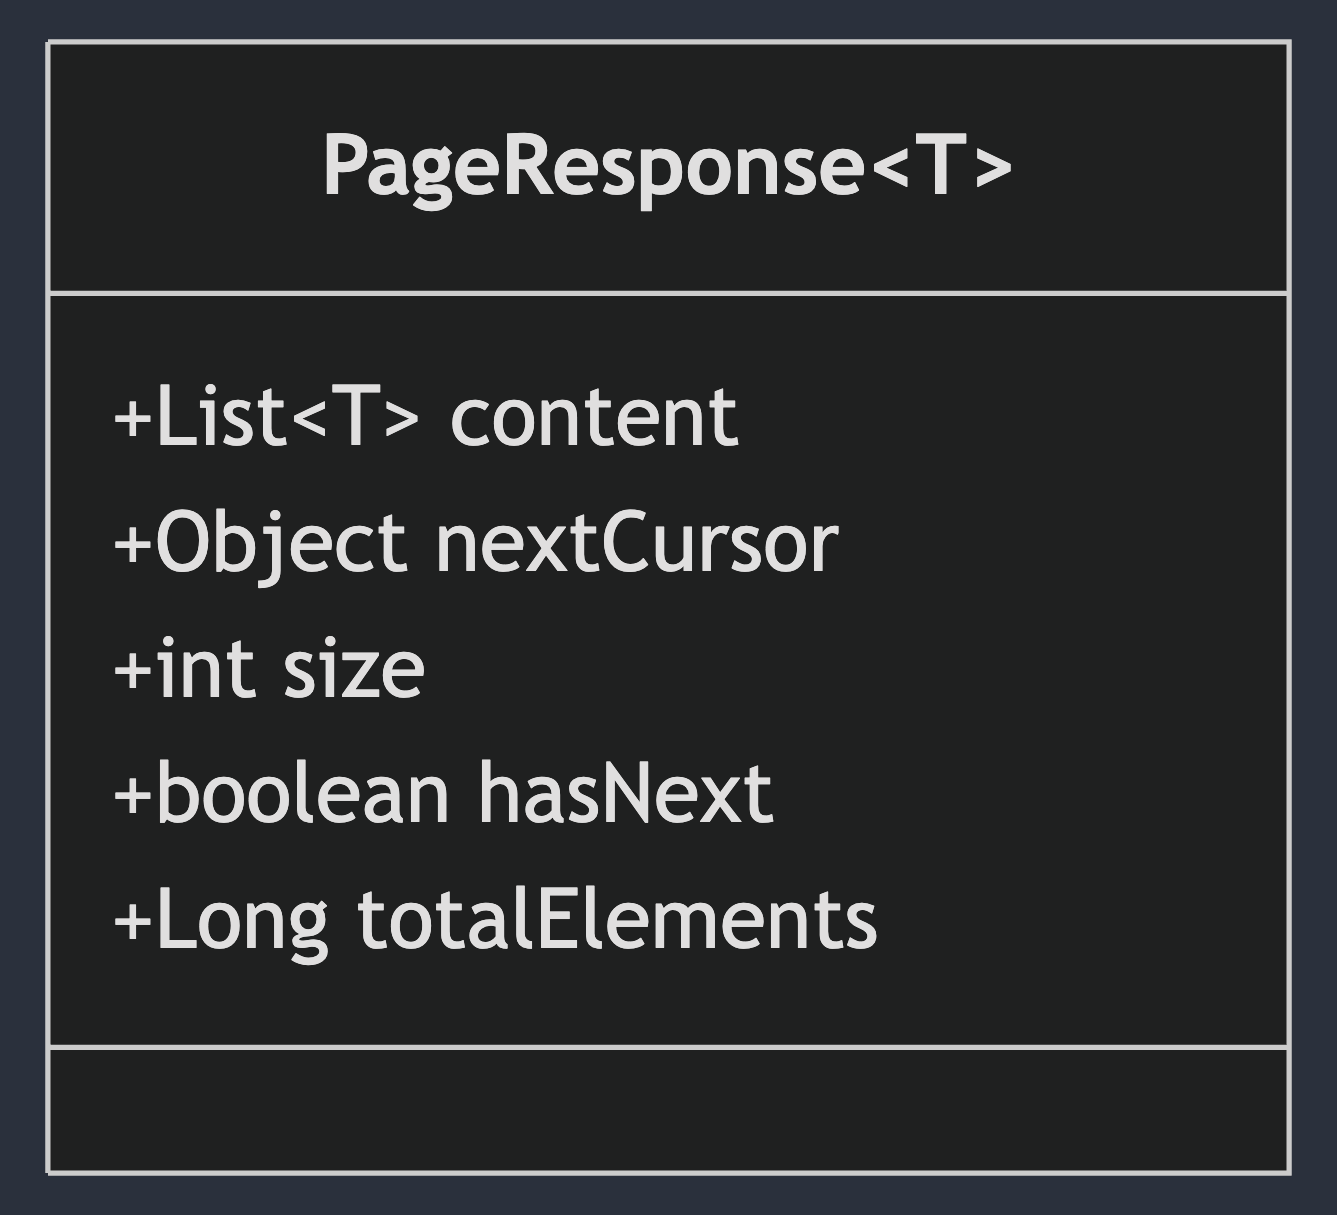Click the int type keyword

[x=204, y=669]
